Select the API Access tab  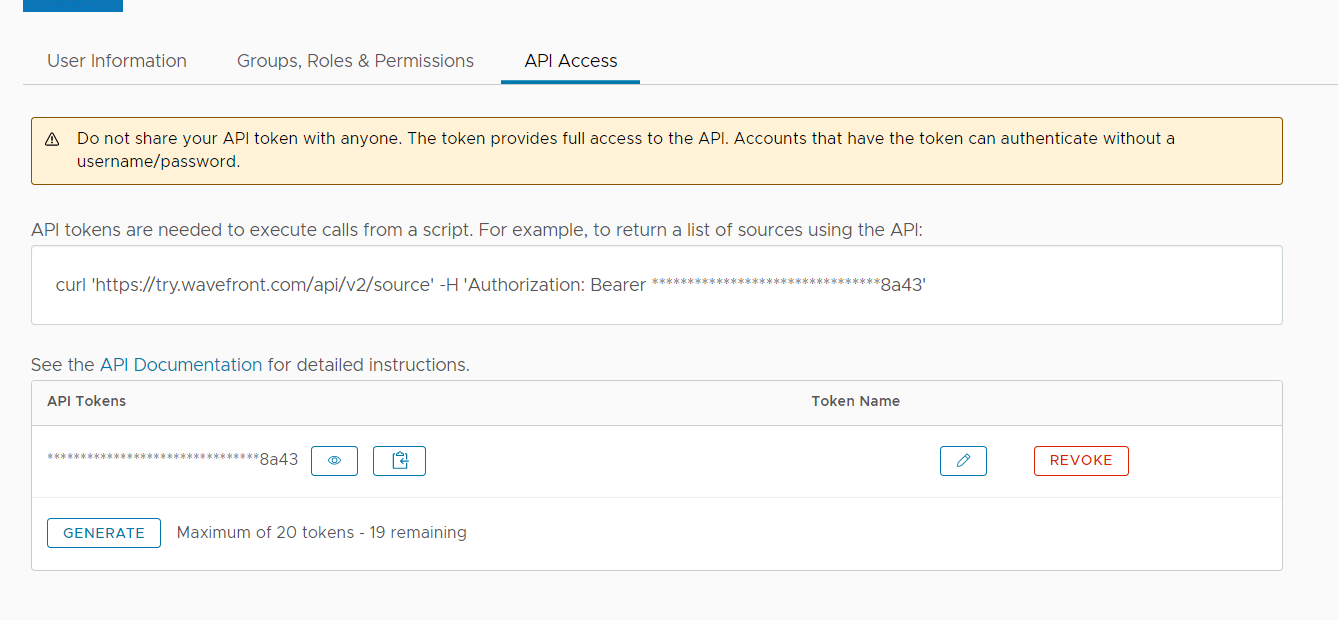coord(571,61)
